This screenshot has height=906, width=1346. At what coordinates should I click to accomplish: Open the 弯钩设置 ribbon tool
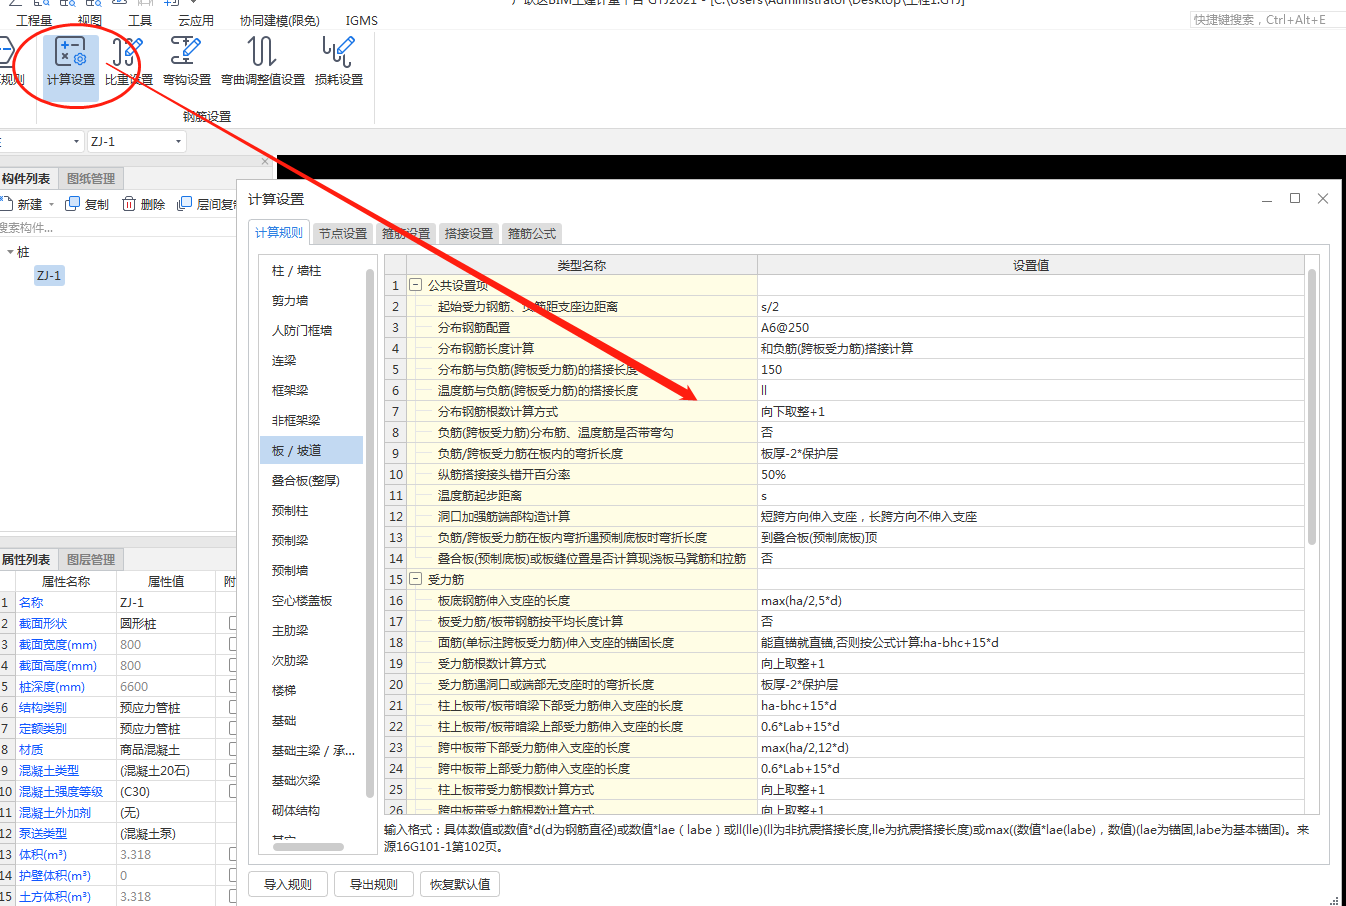[186, 60]
